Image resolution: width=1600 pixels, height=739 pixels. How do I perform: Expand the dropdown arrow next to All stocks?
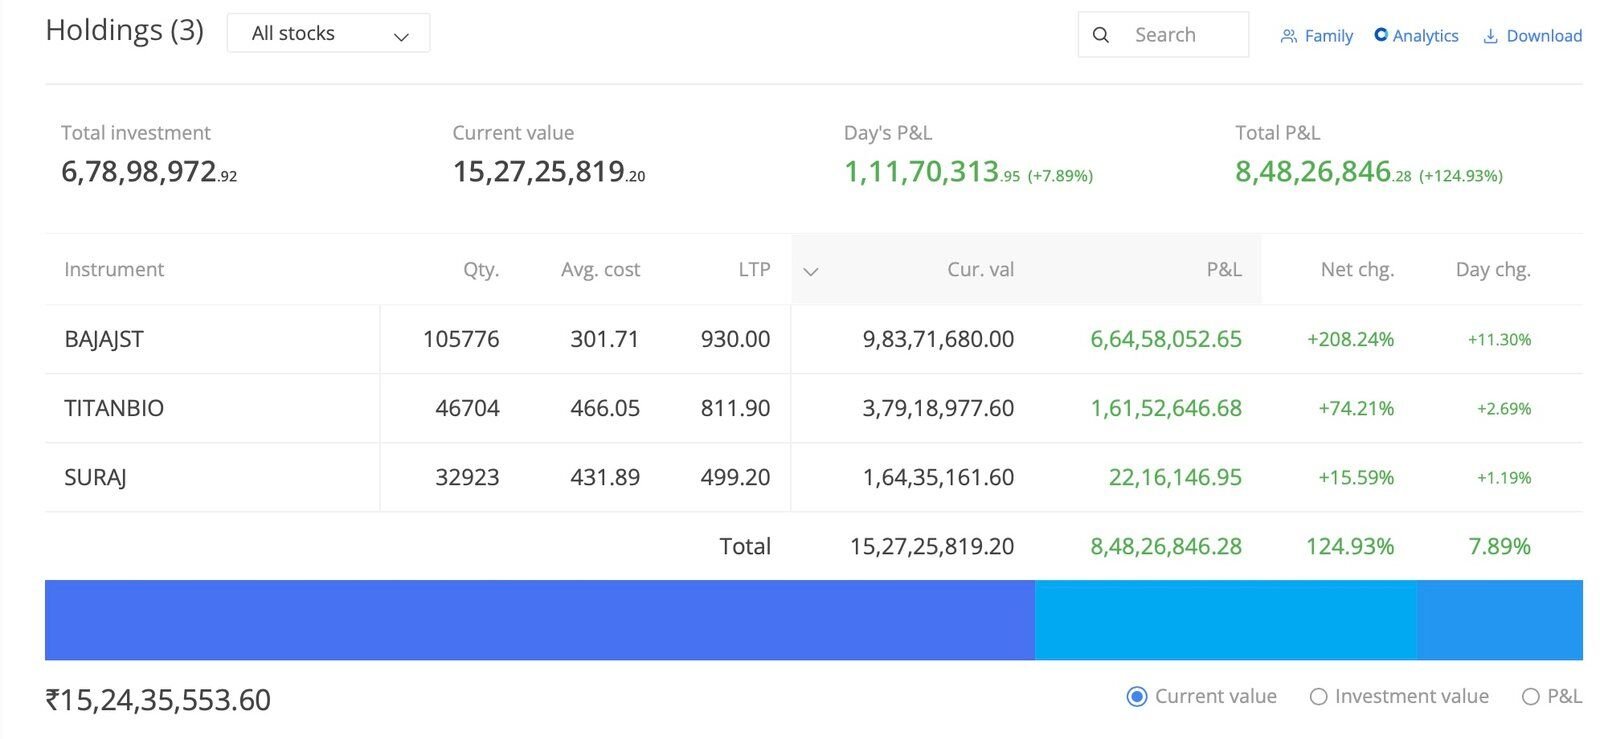point(401,37)
